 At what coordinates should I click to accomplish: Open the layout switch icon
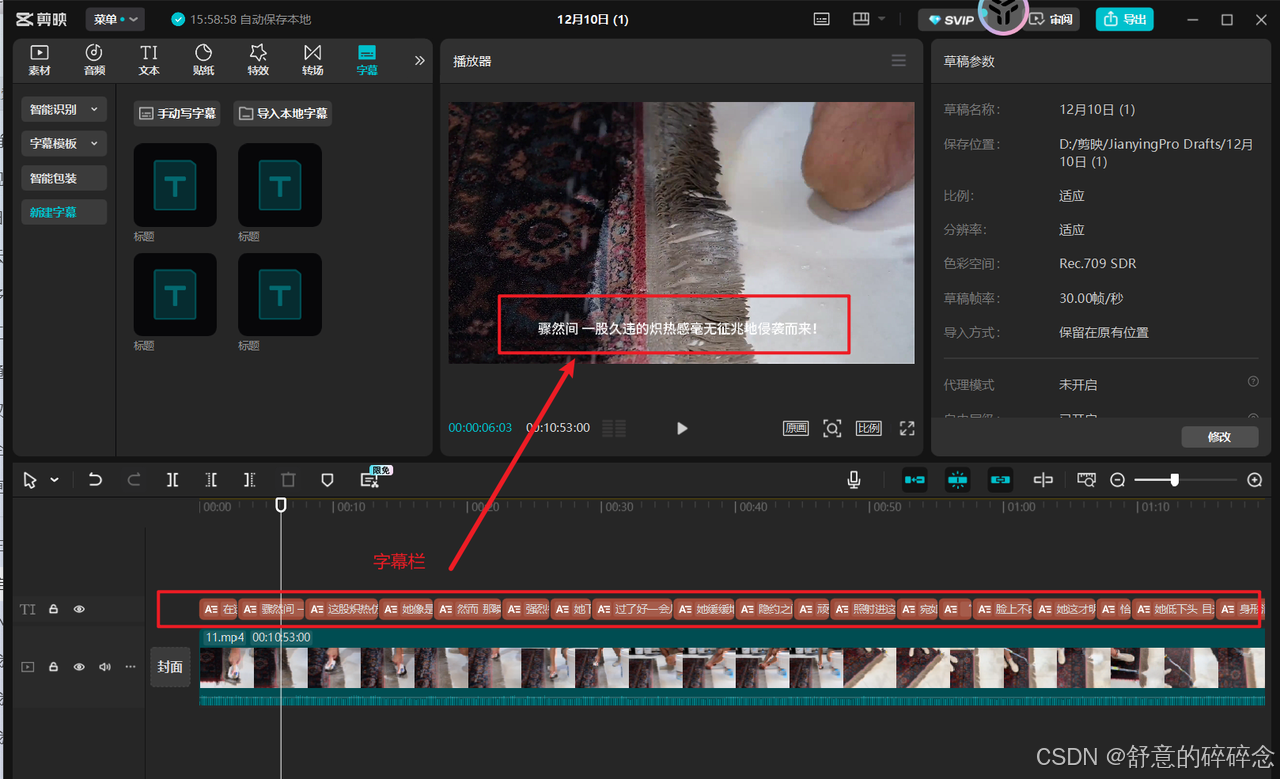click(861, 19)
